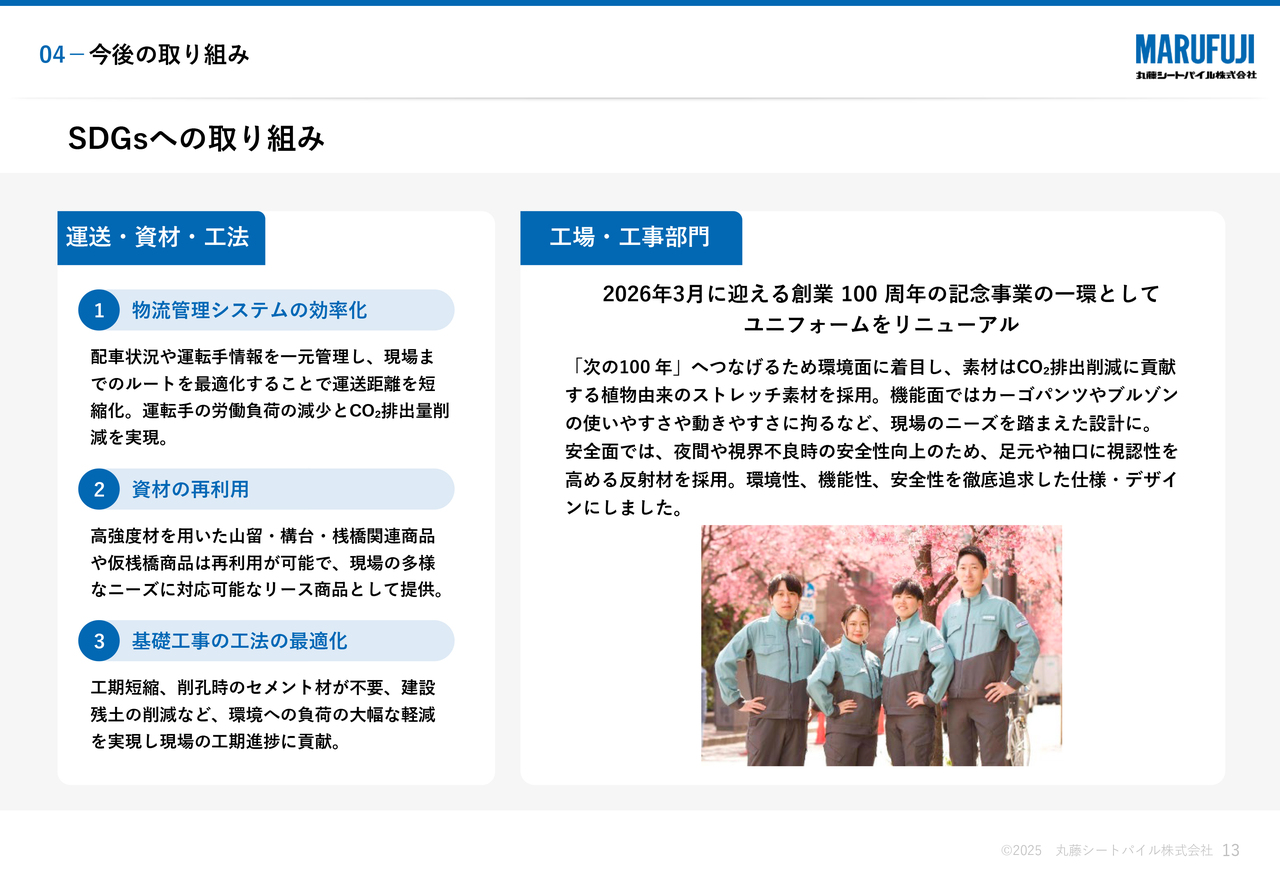1280x886 pixels.
Task: Click the paragraph about 配車状況 route optimization
Action: (x=270, y=397)
